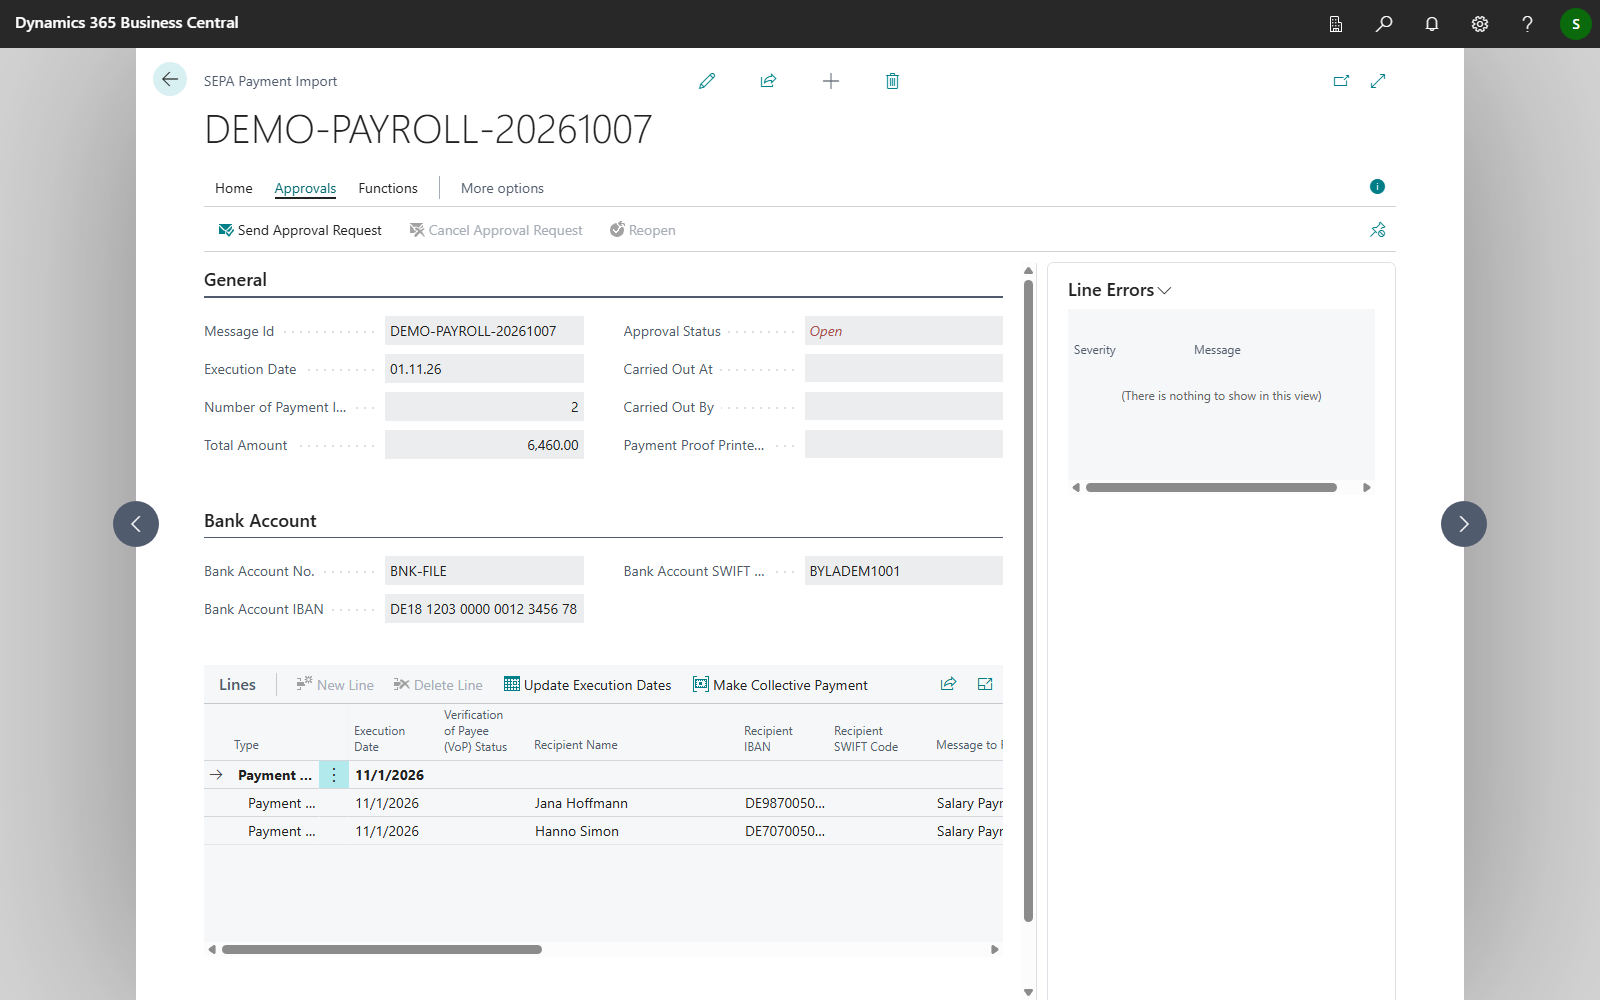Expand page to full width icon

click(x=1378, y=81)
